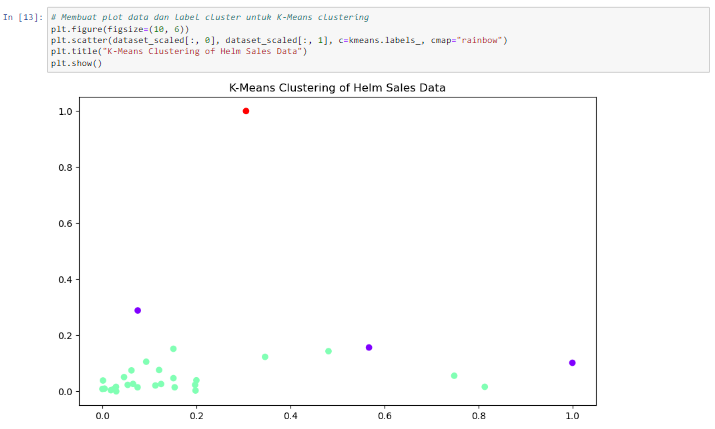The height and width of the screenshot is (429, 715).
Task: Click the y-axis tick label 0.6
Action: [x=68, y=223]
